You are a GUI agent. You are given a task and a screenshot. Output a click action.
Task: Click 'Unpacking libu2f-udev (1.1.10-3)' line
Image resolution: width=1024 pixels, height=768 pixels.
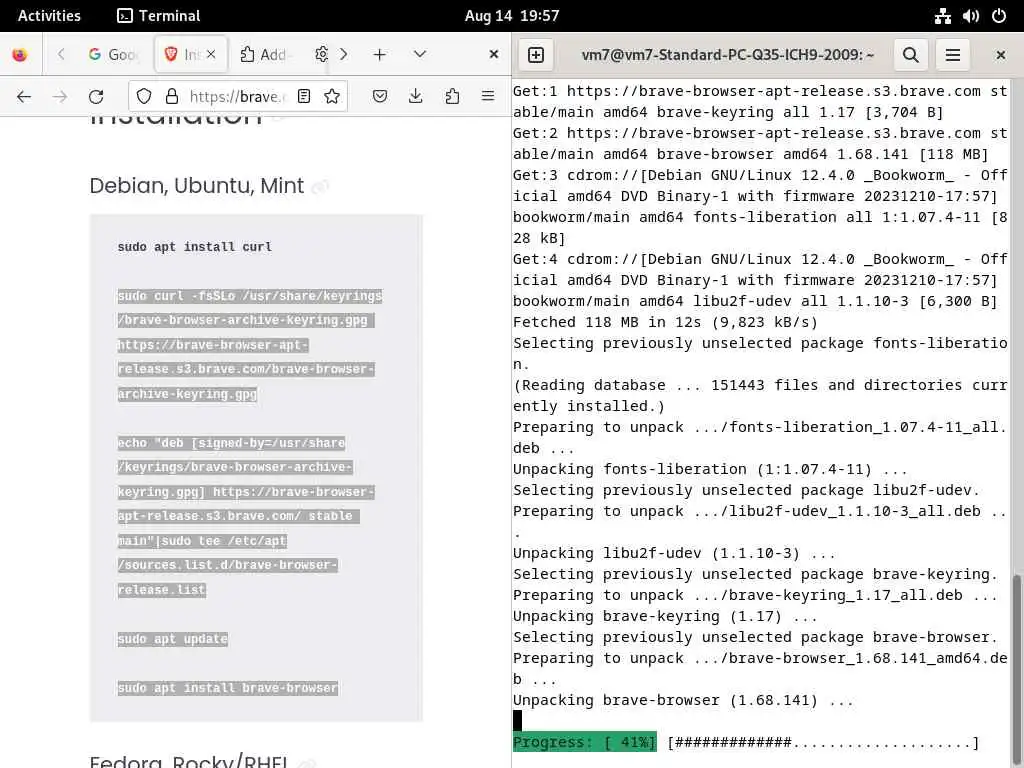(x=674, y=553)
